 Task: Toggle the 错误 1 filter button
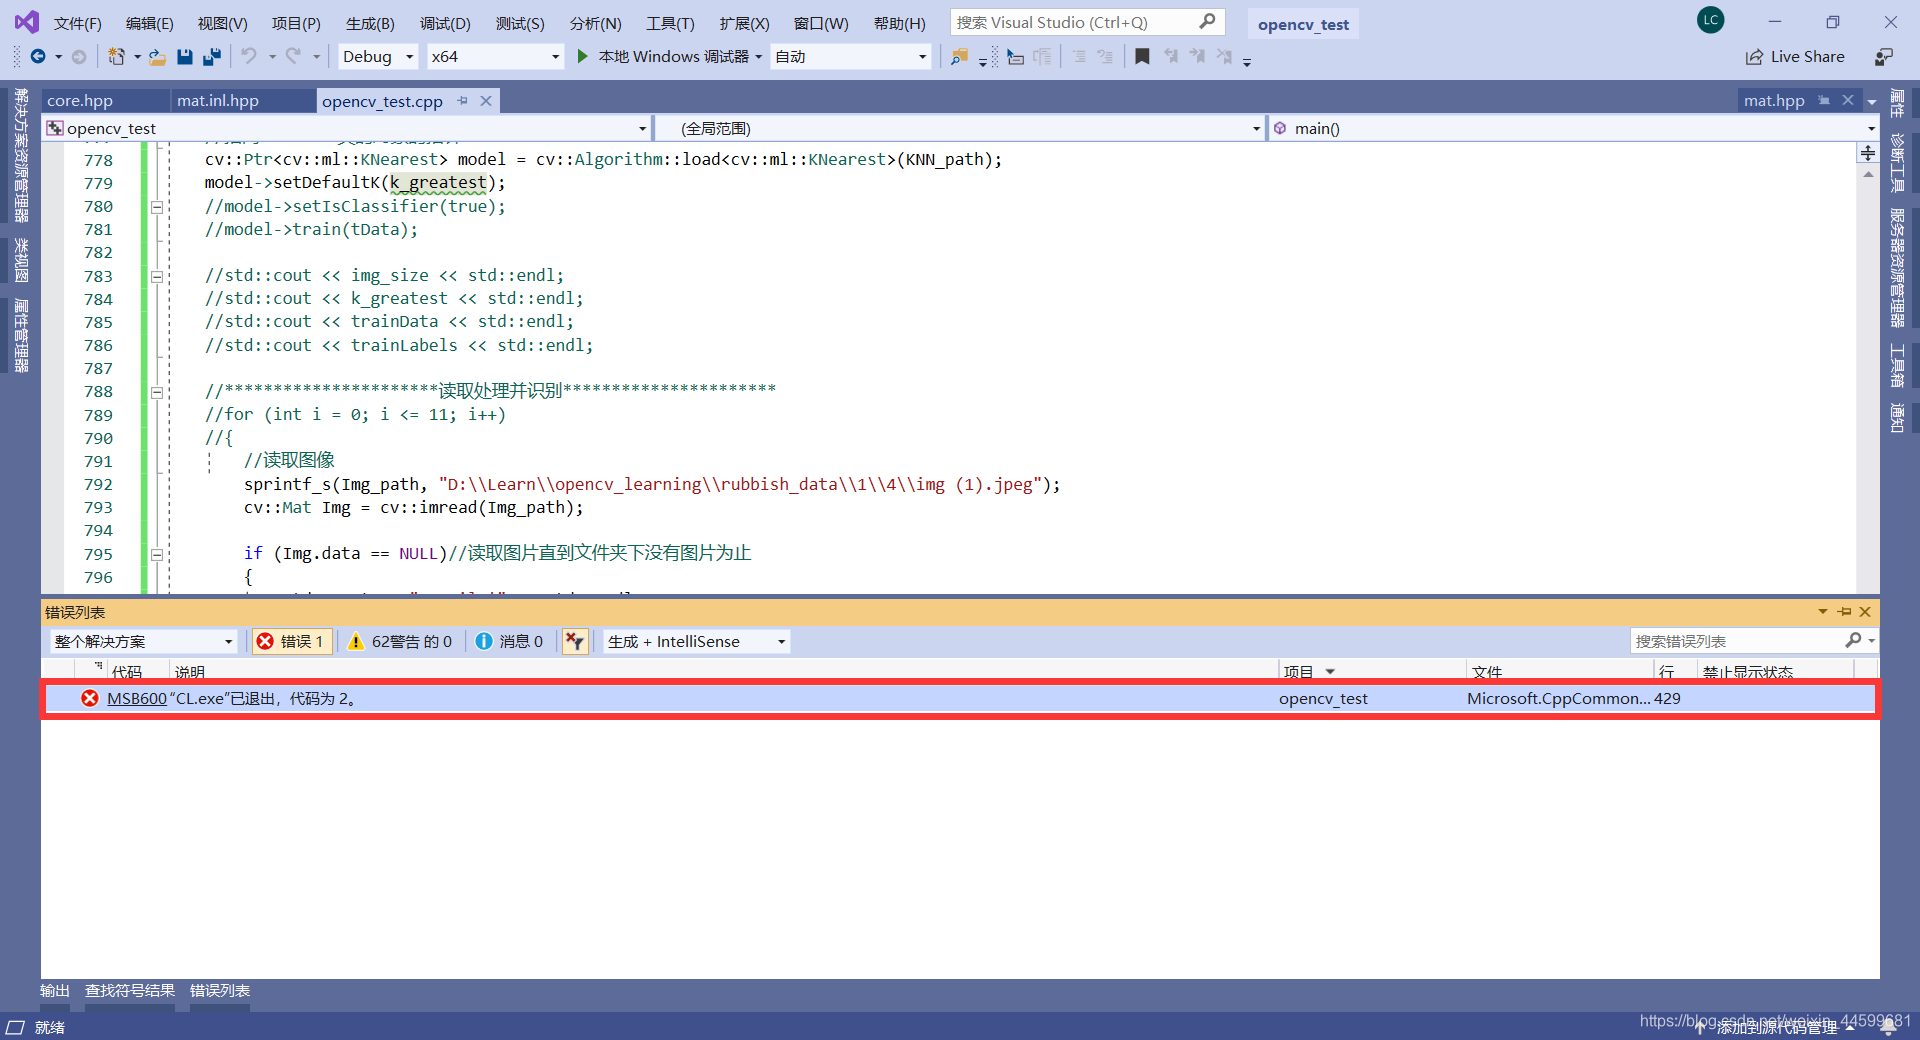click(x=291, y=641)
